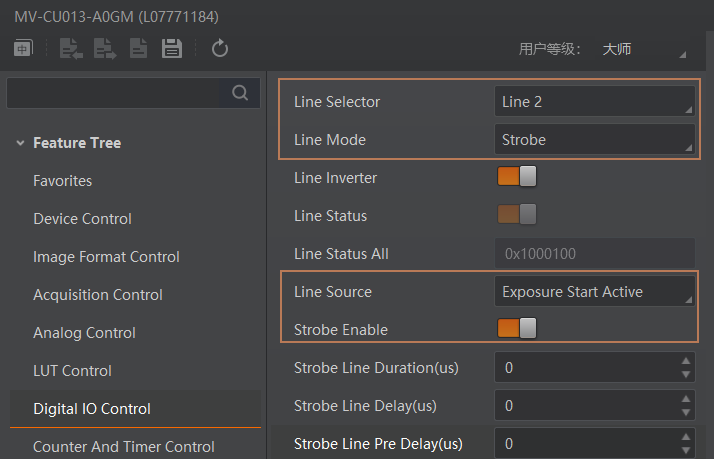Open the Line Source dropdown
The width and height of the screenshot is (714, 459).
[595, 291]
